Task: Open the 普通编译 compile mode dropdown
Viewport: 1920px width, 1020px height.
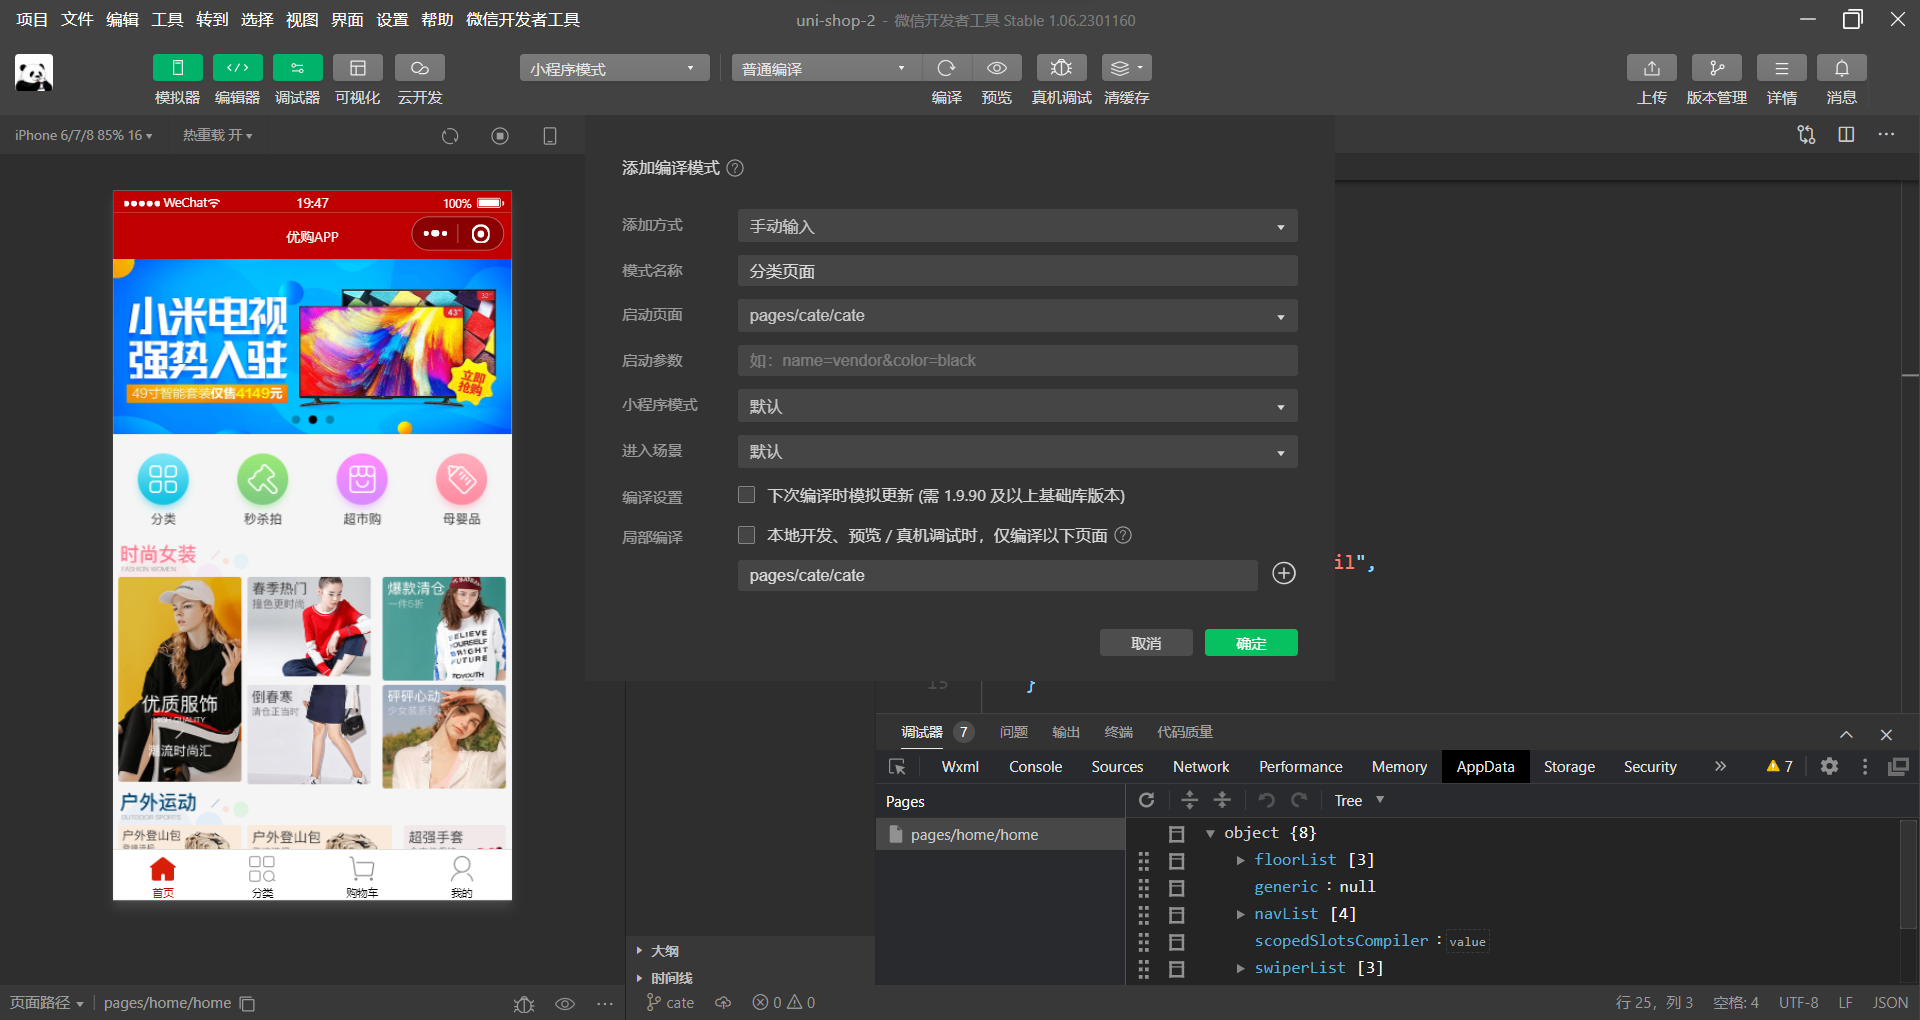Action: tap(826, 68)
